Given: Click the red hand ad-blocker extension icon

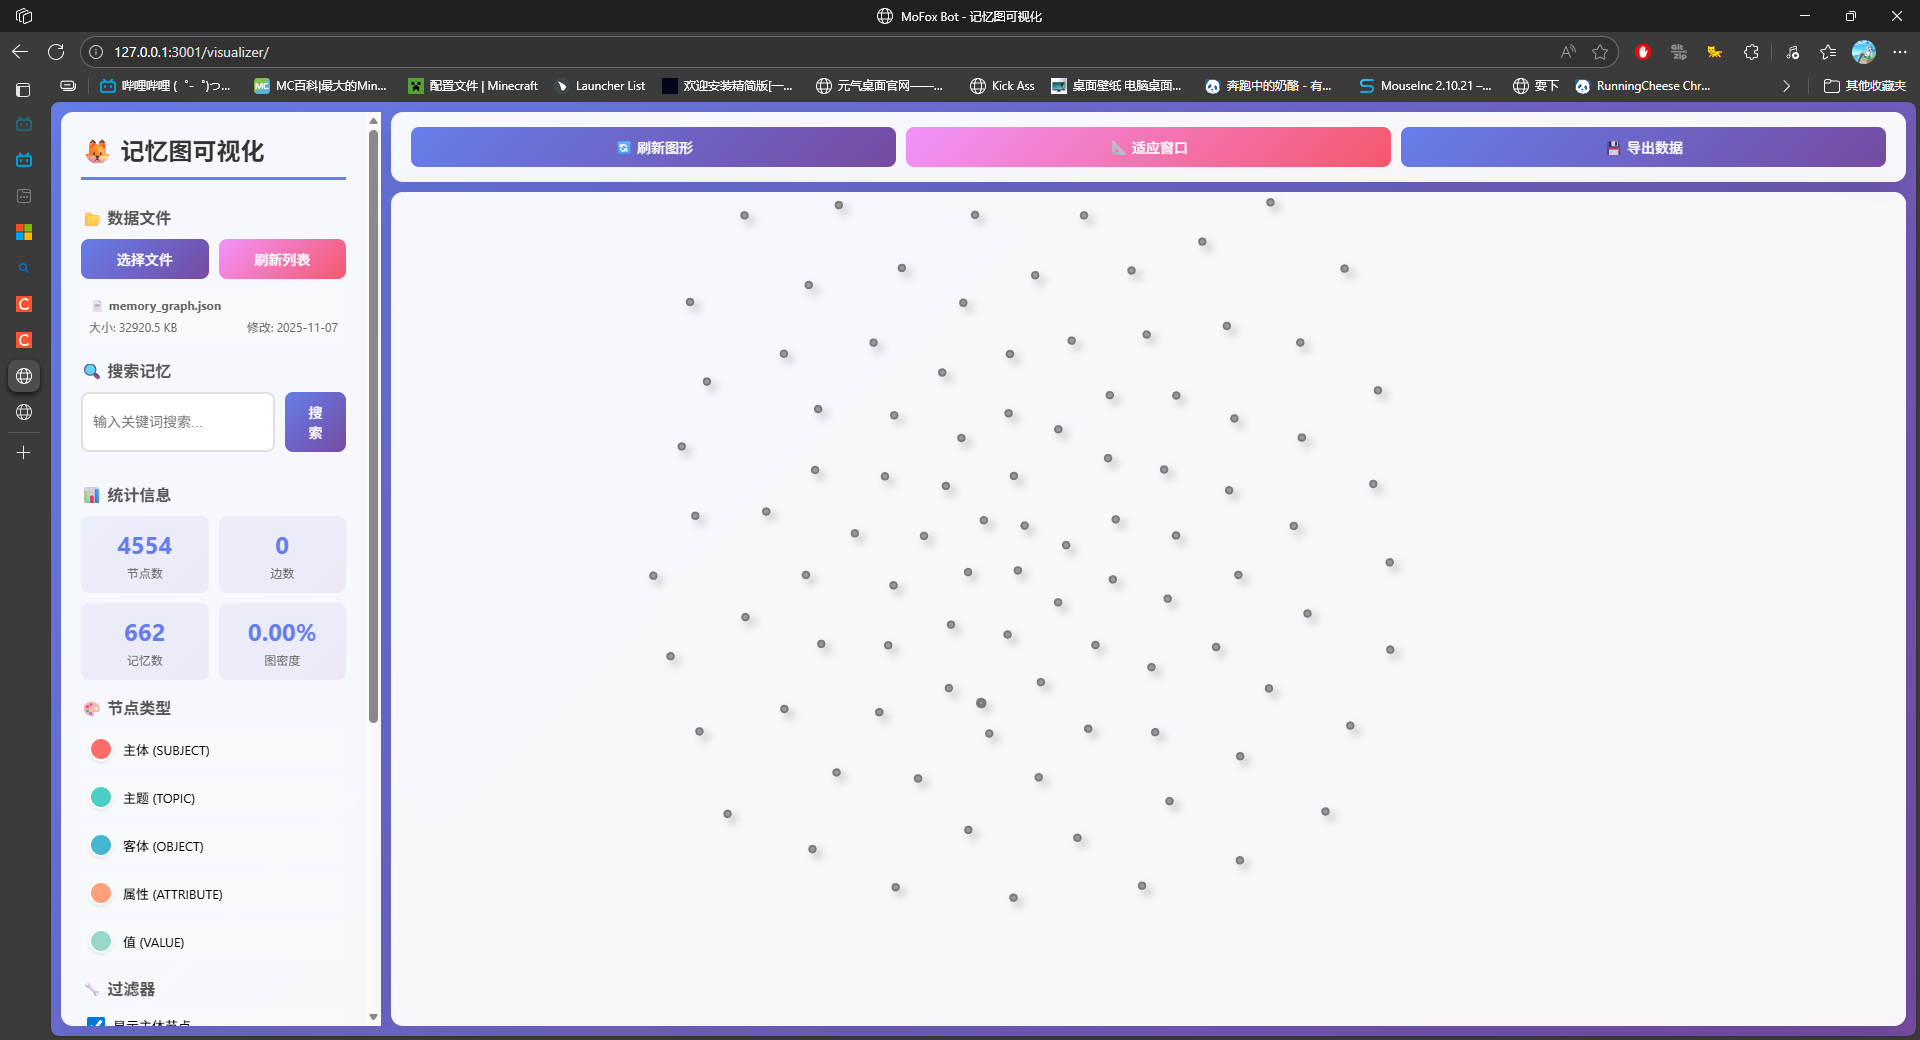Looking at the screenshot, I should [x=1642, y=52].
